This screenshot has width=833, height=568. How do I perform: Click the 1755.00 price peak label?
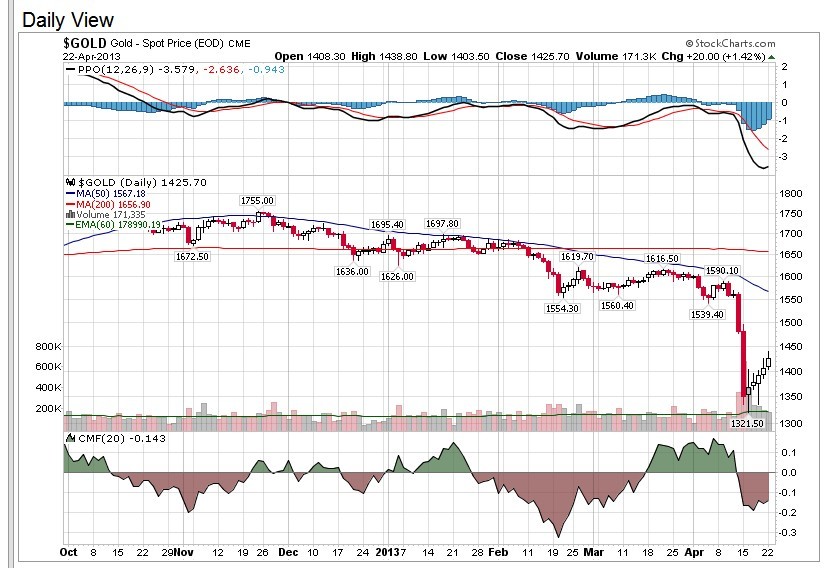point(256,201)
